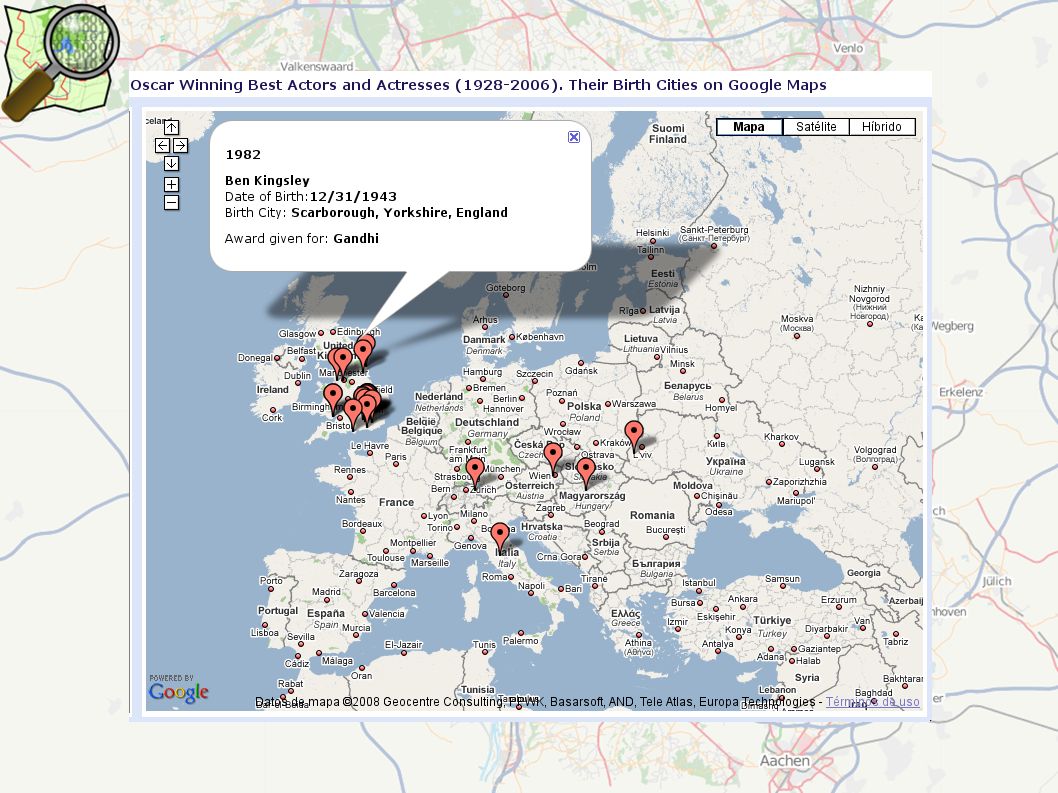Click the Helsinki label on the map
The height and width of the screenshot is (793, 1058).
click(x=652, y=233)
